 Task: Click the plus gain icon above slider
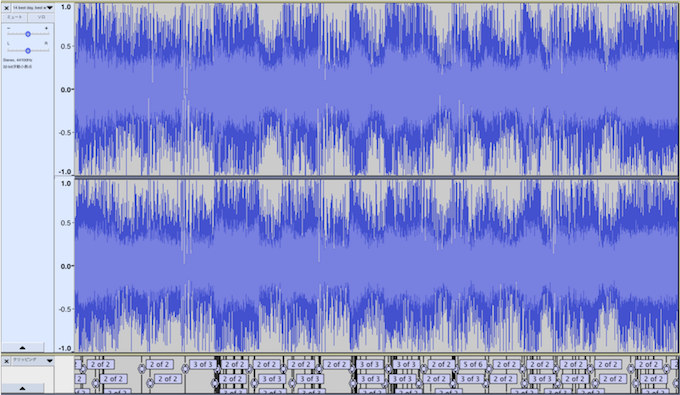[46, 28]
